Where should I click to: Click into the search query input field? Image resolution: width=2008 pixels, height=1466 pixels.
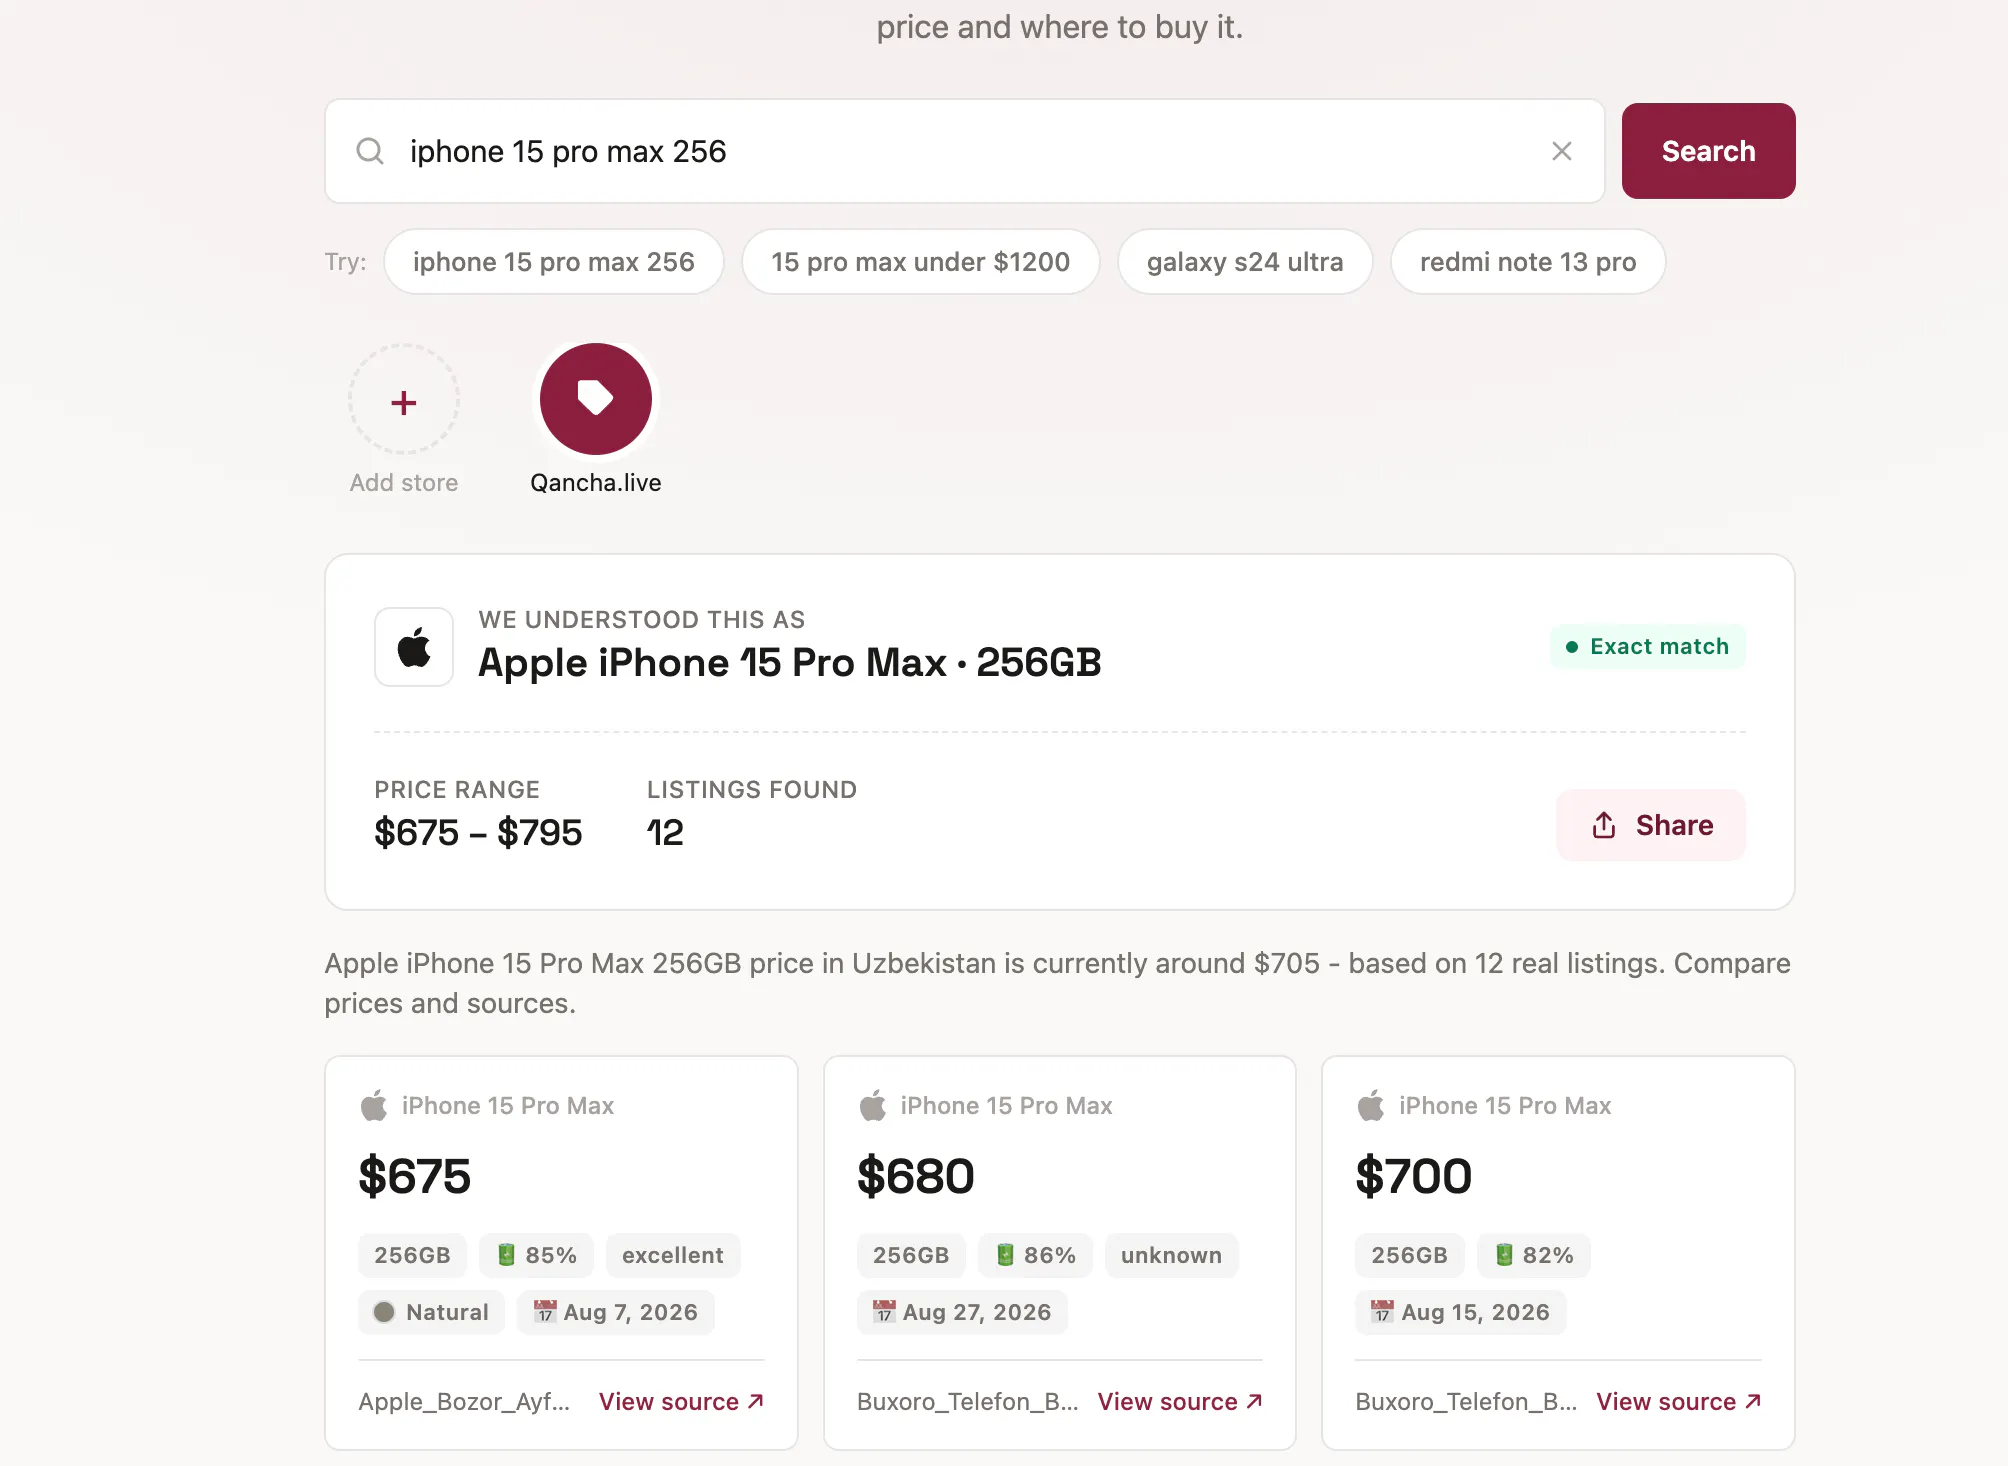click(965, 151)
